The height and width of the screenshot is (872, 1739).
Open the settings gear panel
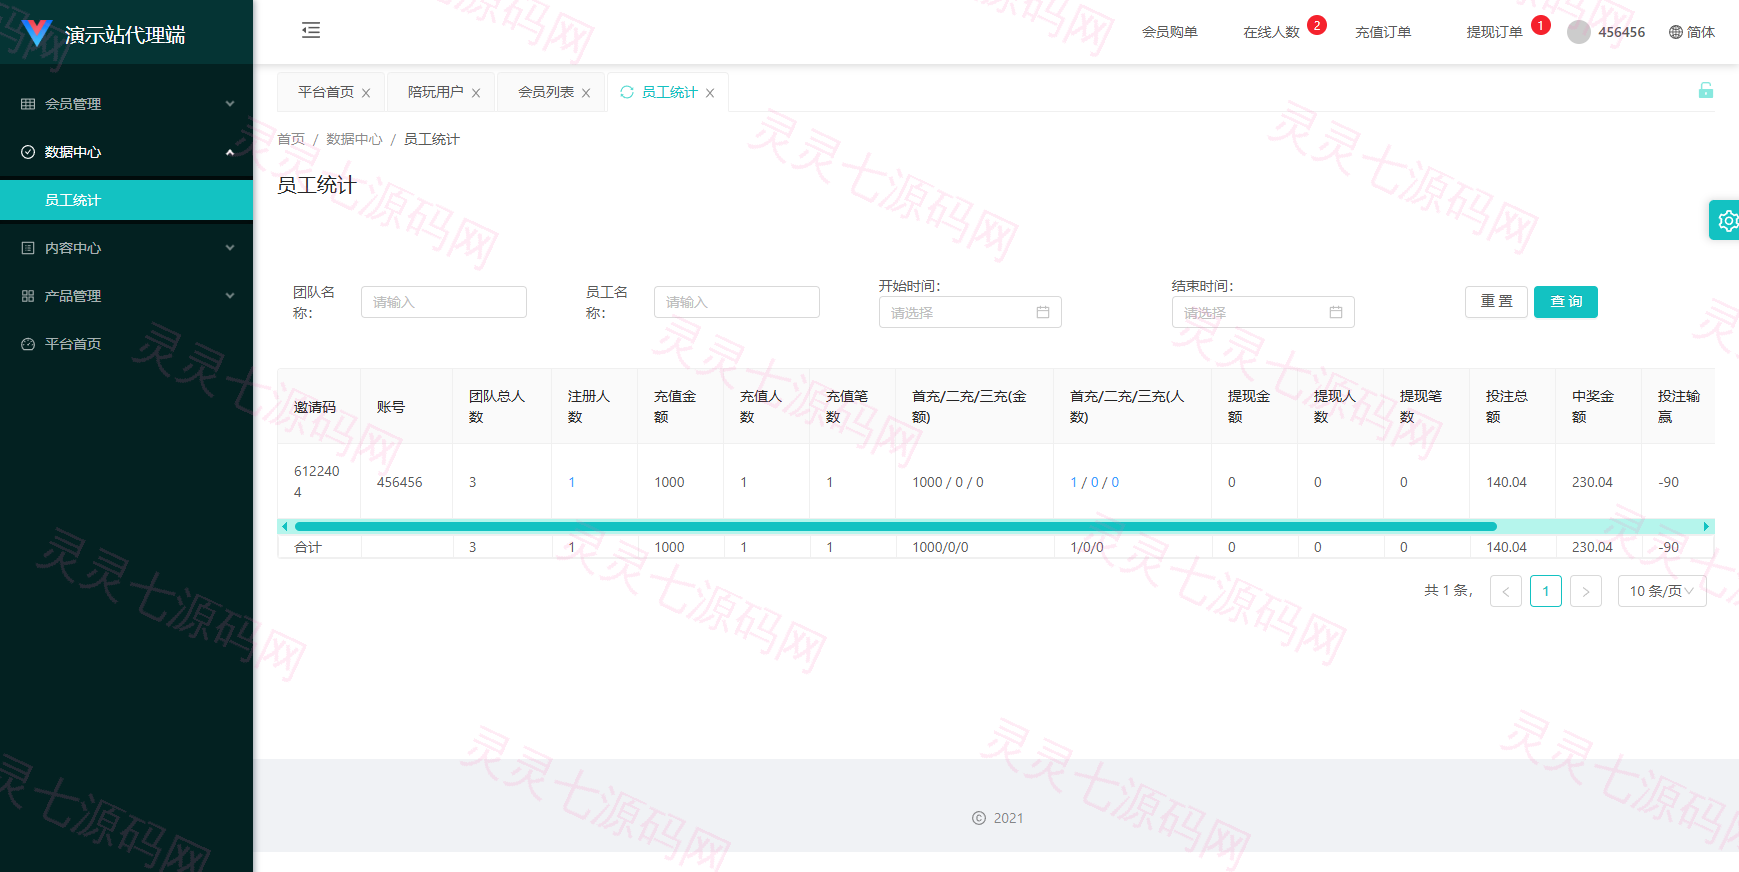1726,220
